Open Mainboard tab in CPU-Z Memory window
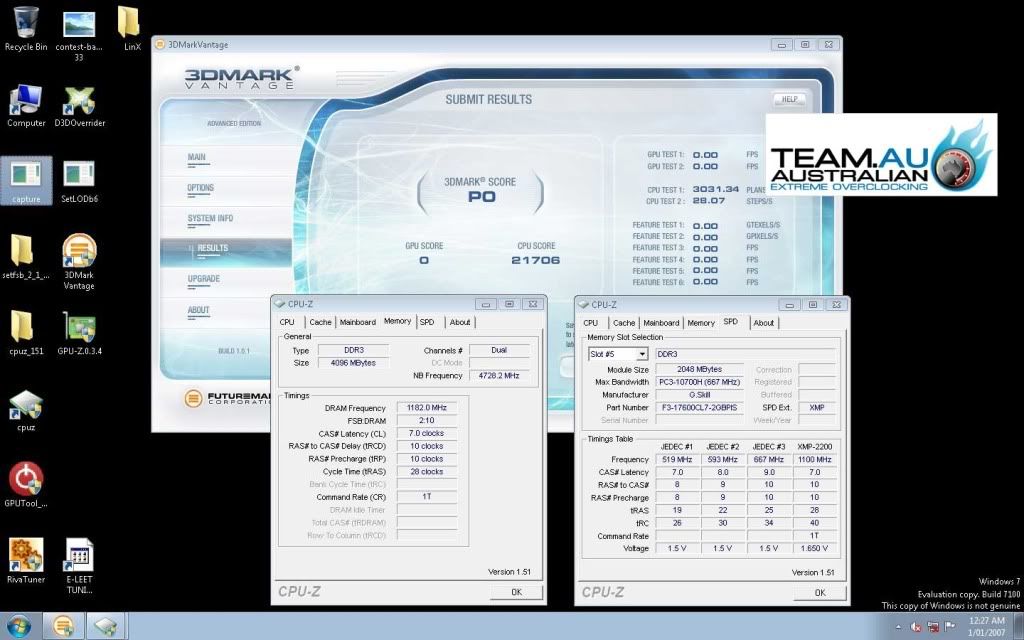The image size is (1024, 640). pos(358,322)
